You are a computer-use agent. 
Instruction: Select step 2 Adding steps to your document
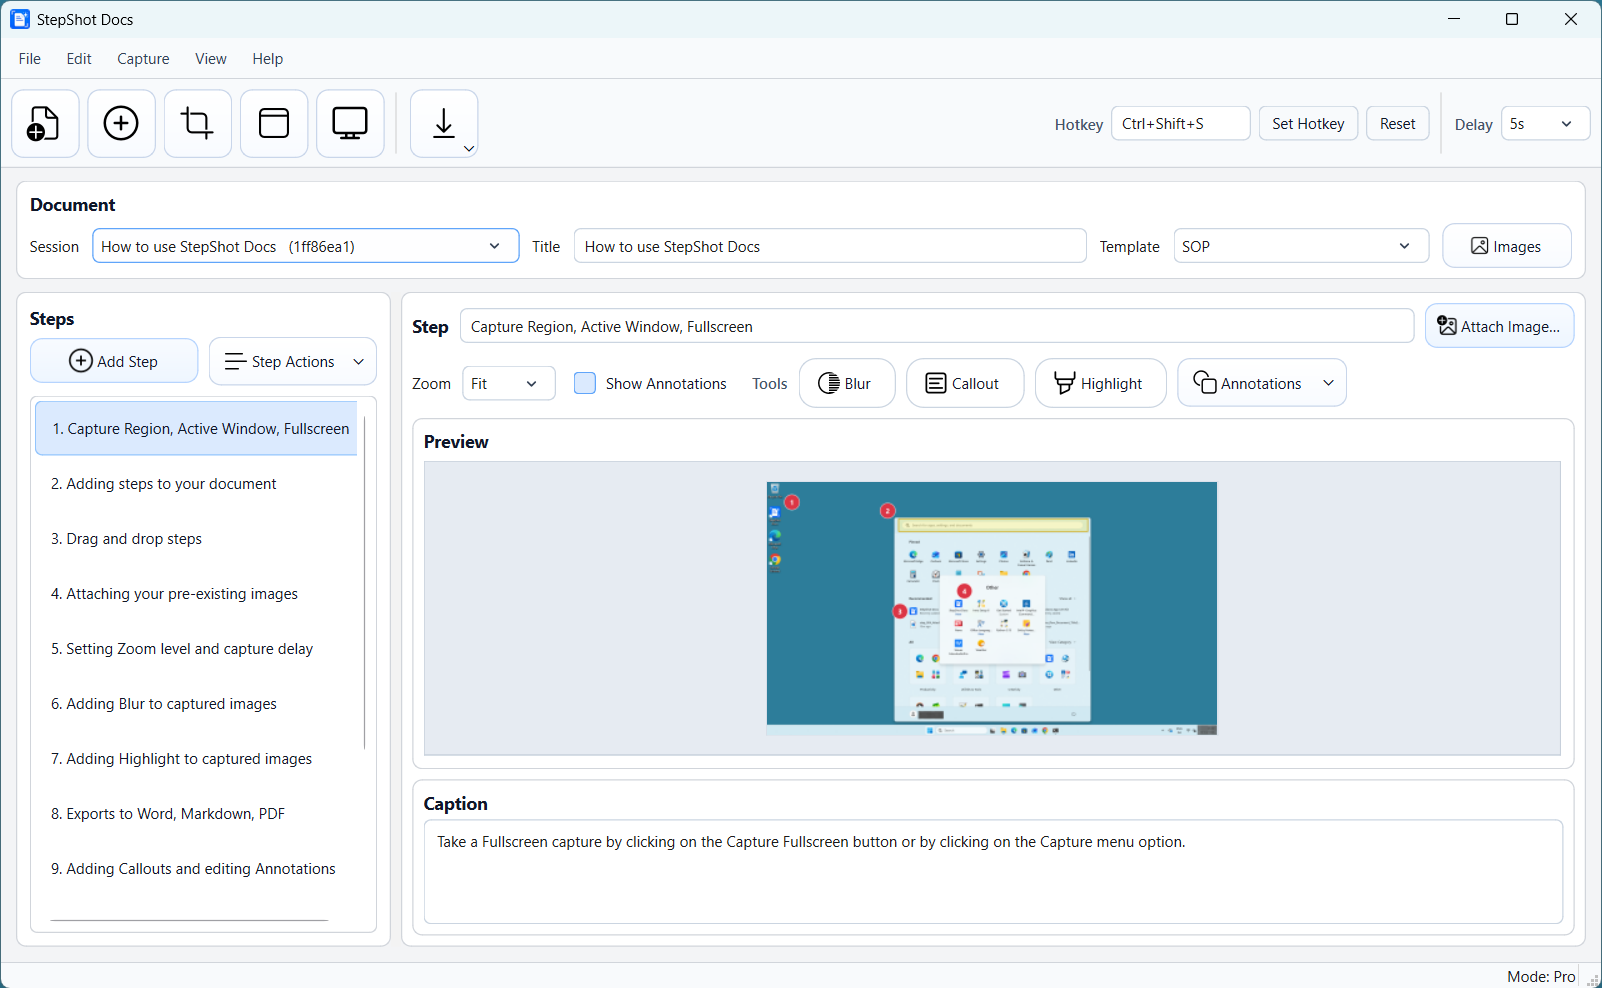196,483
